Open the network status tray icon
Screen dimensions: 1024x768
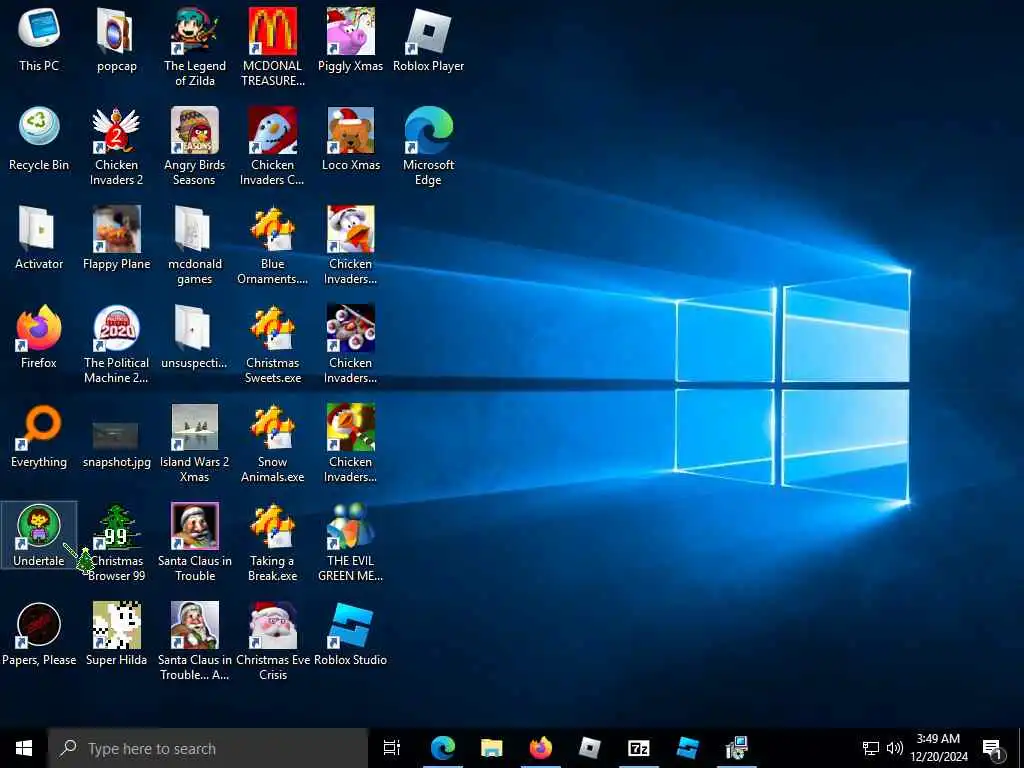[x=871, y=748]
